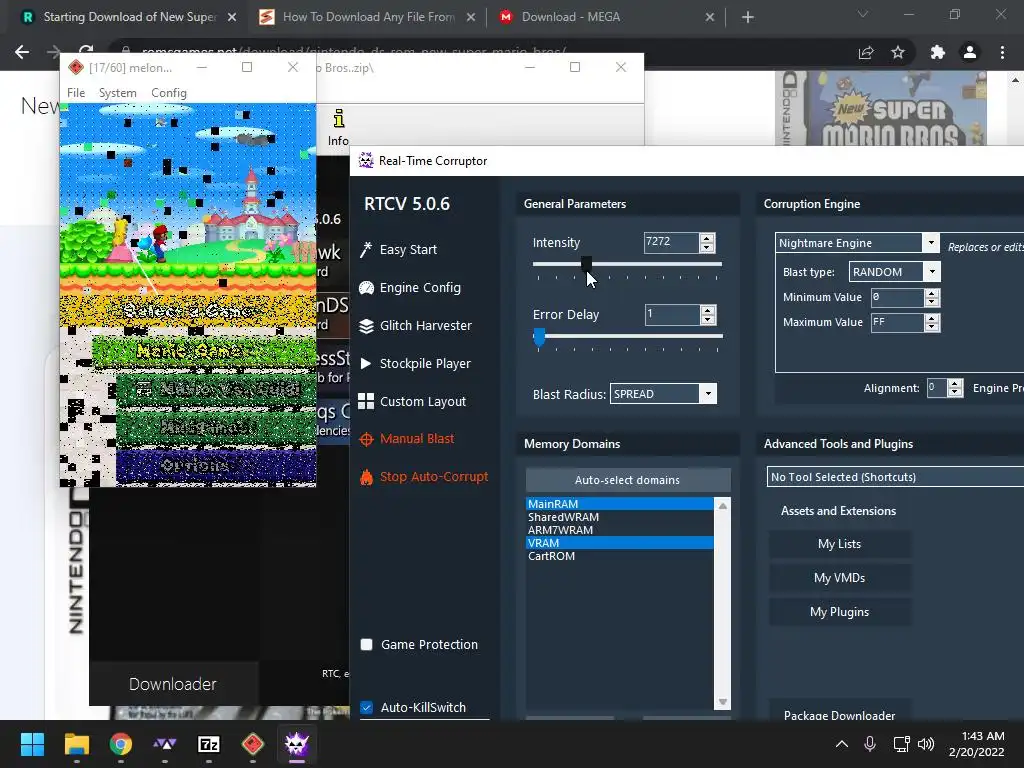Toggle the Auto-KillSwitch checkbox
Viewport: 1024px width, 768px height.
366,707
